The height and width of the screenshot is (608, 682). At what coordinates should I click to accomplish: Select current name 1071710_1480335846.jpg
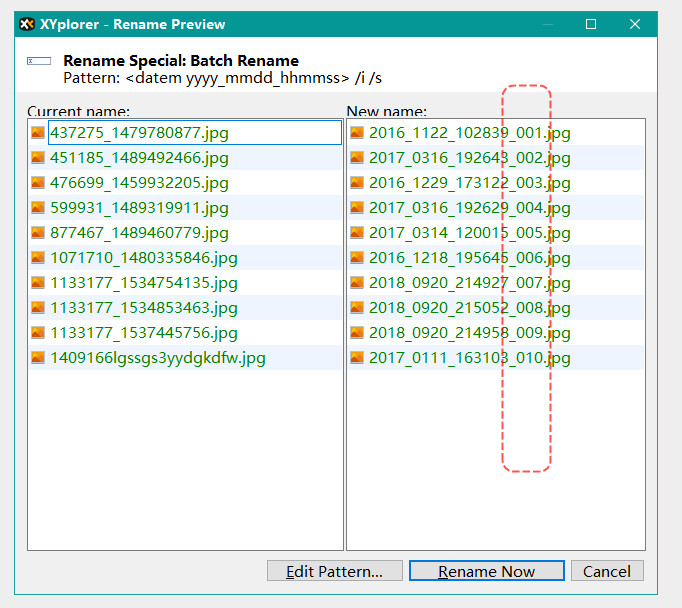(x=144, y=257)
